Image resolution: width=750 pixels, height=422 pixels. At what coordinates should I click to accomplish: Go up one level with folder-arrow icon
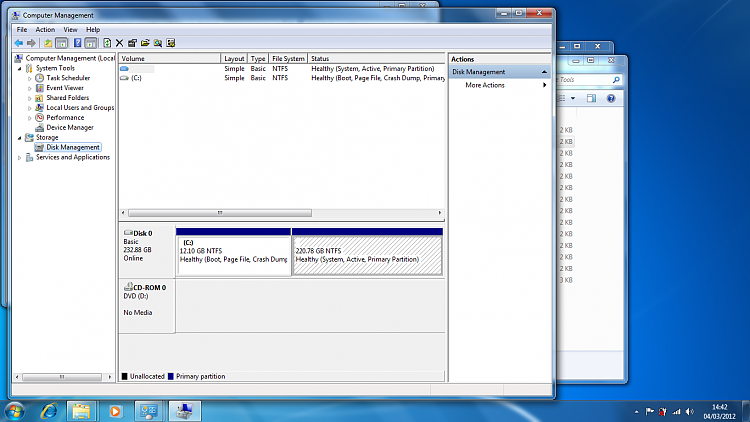[x=48, y=43]
